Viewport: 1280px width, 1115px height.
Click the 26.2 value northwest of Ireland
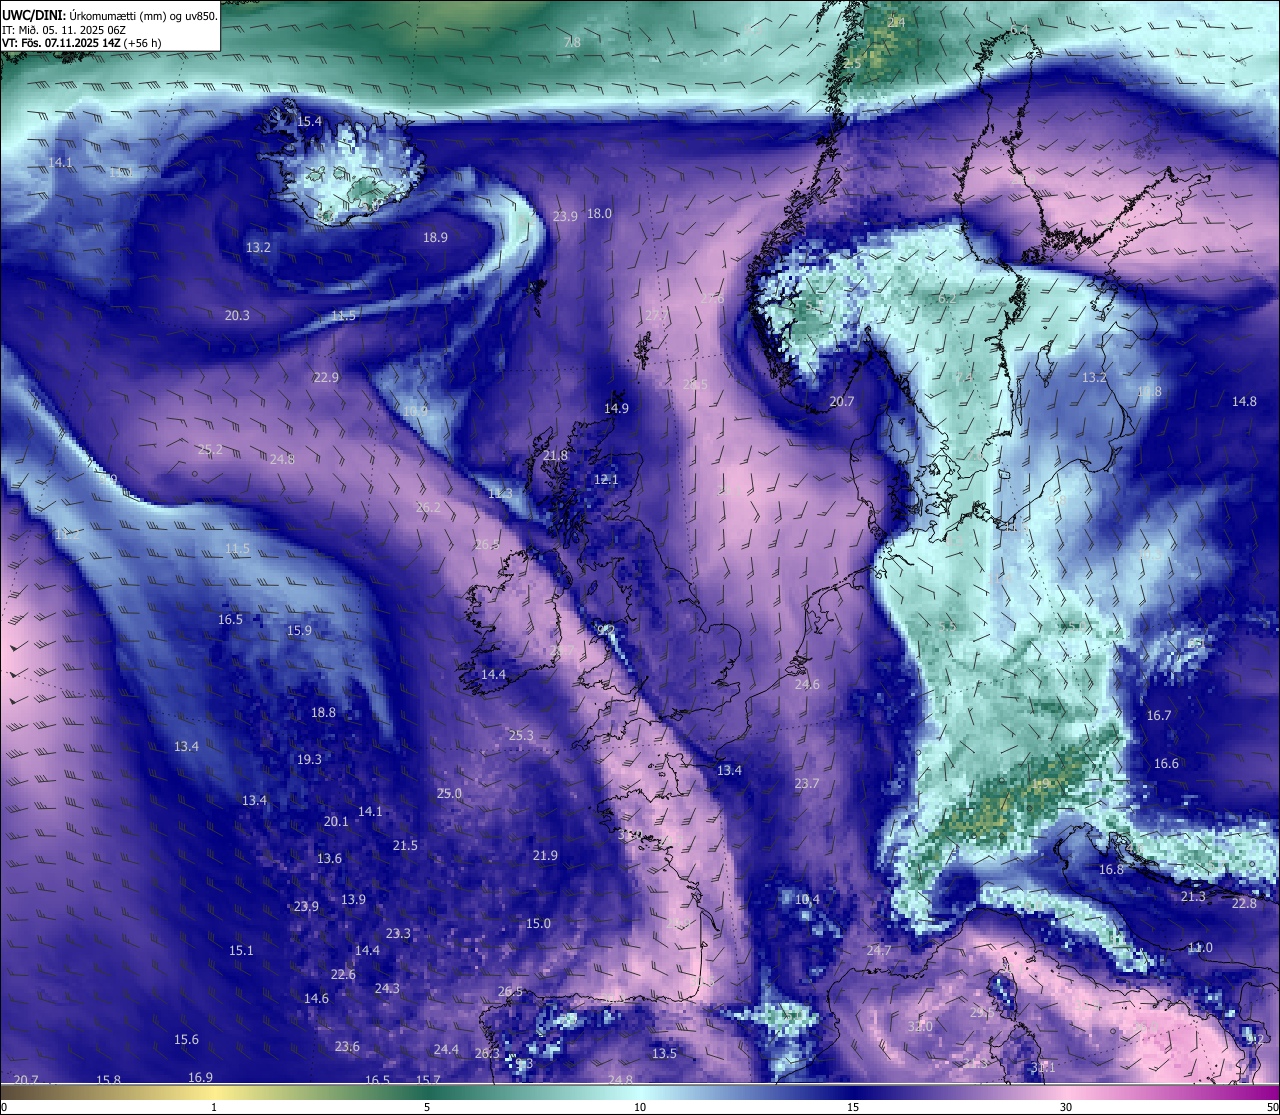click(428, 508)
